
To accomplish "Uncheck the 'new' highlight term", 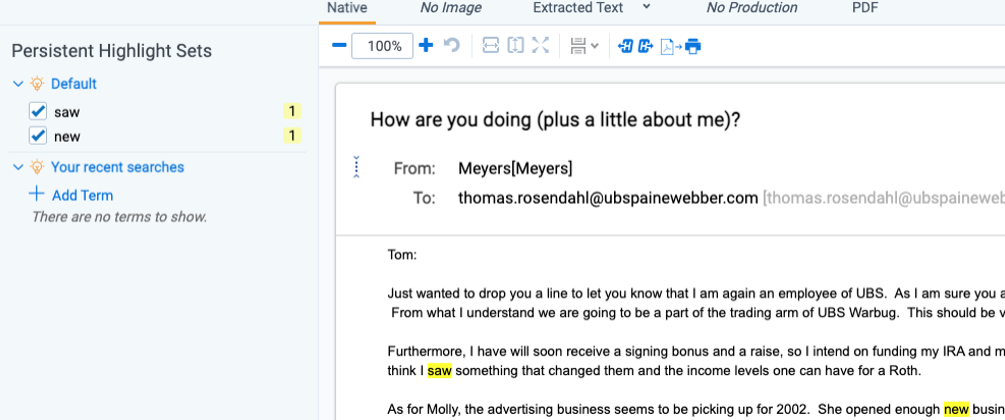I will (38, 136).
